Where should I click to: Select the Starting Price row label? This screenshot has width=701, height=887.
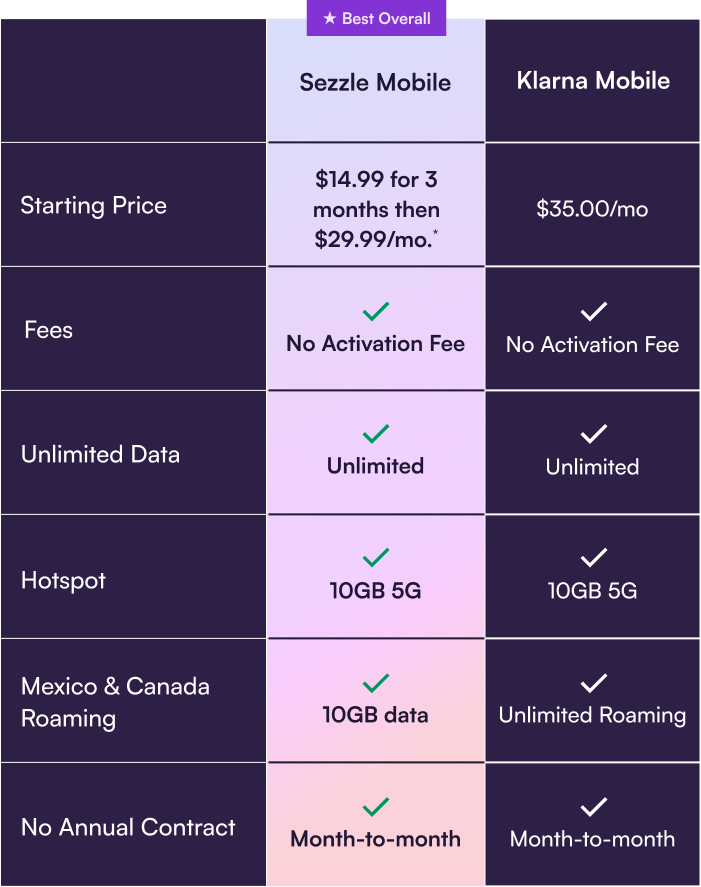tap(94, 205)
